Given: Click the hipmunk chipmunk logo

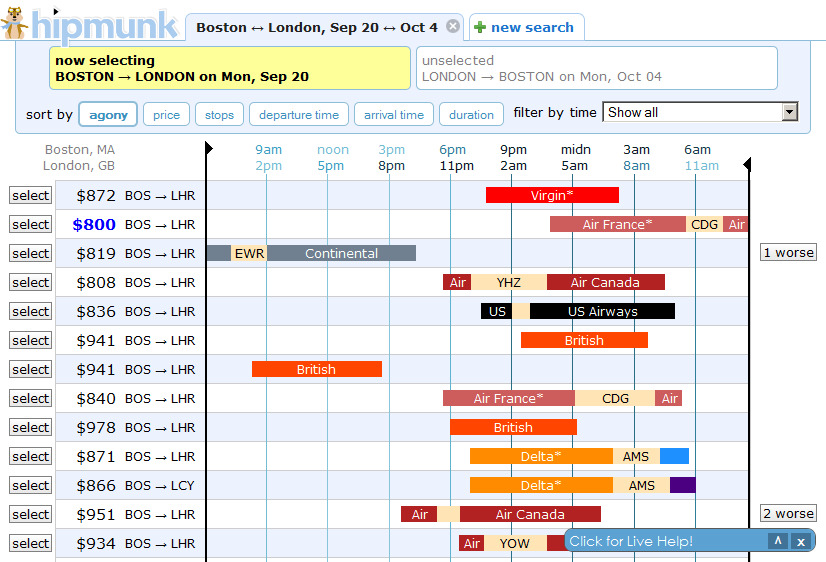Looking at the screenshot, I should tap(15, 23).
